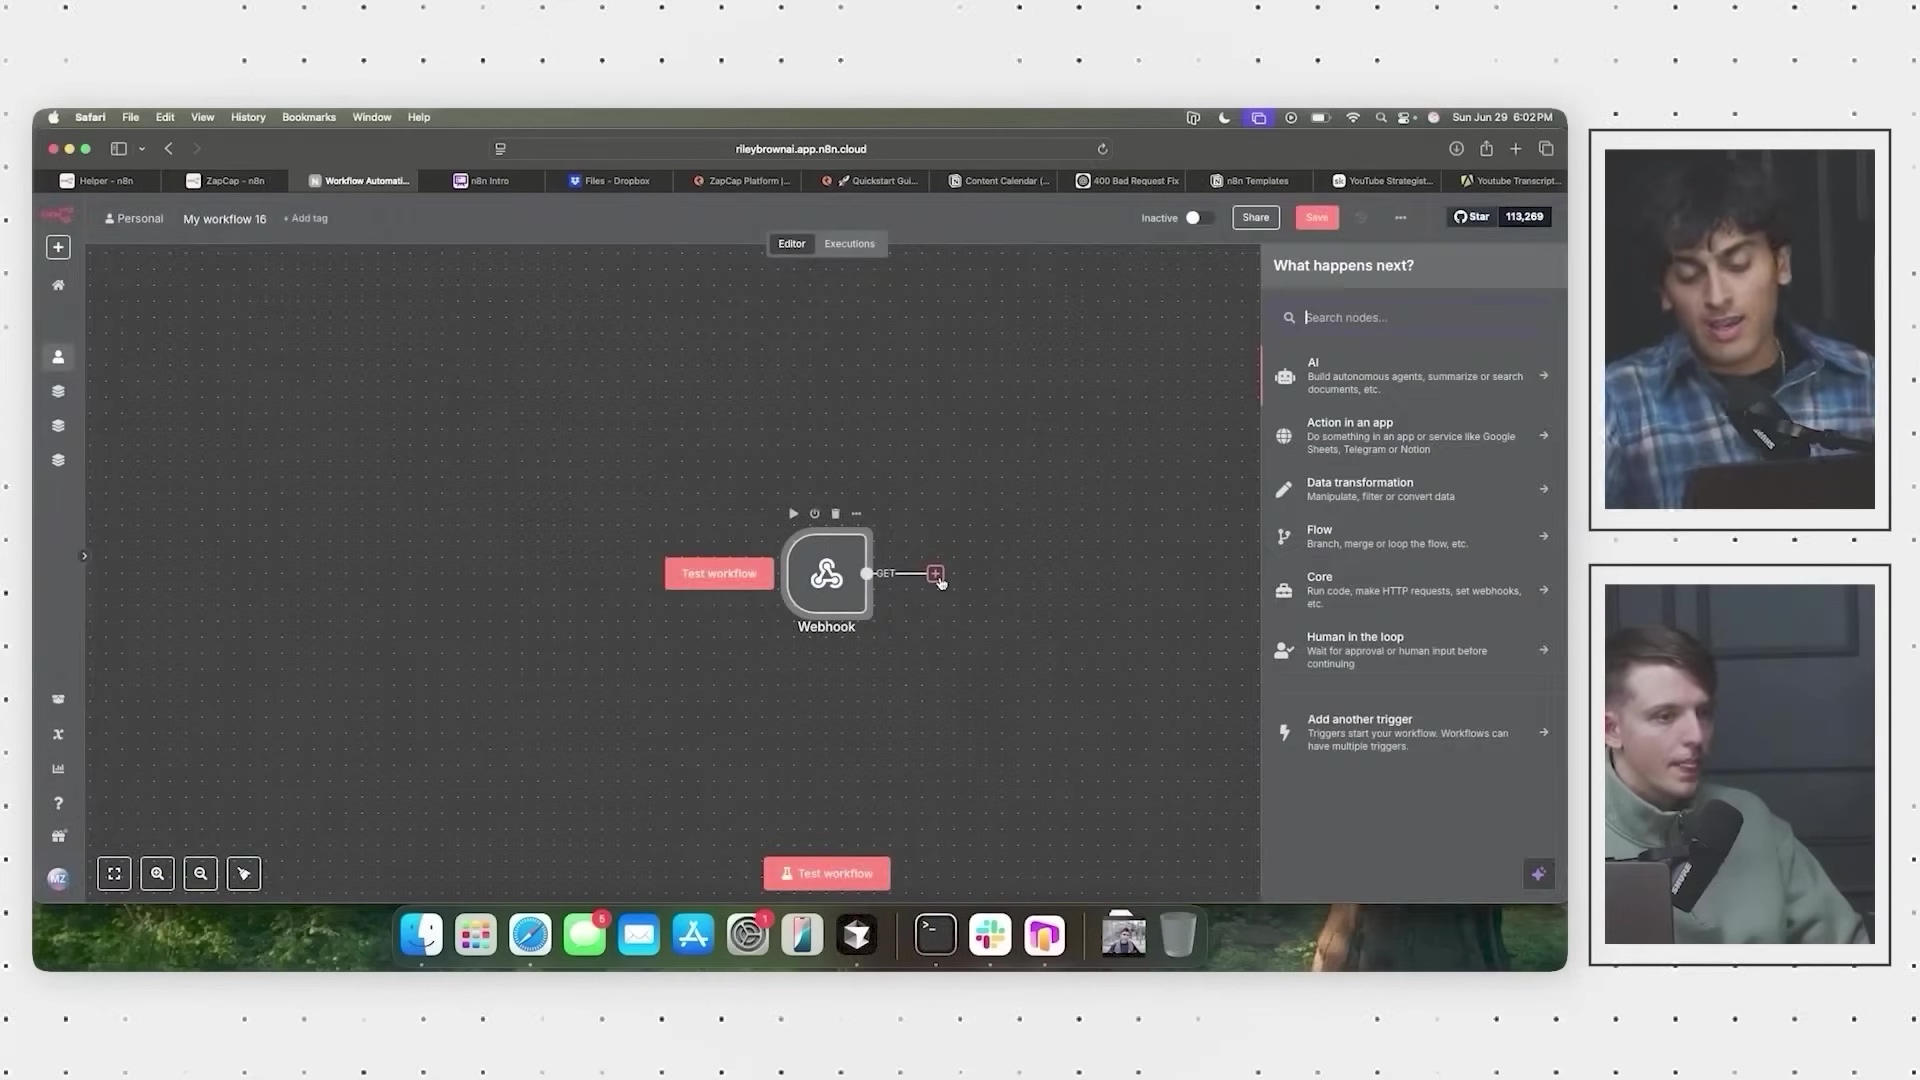This screenshot has width=1920, height=1080.
Task: Open Terminal from the Dock
Action: pyautogui.click(x=936, y=935)
